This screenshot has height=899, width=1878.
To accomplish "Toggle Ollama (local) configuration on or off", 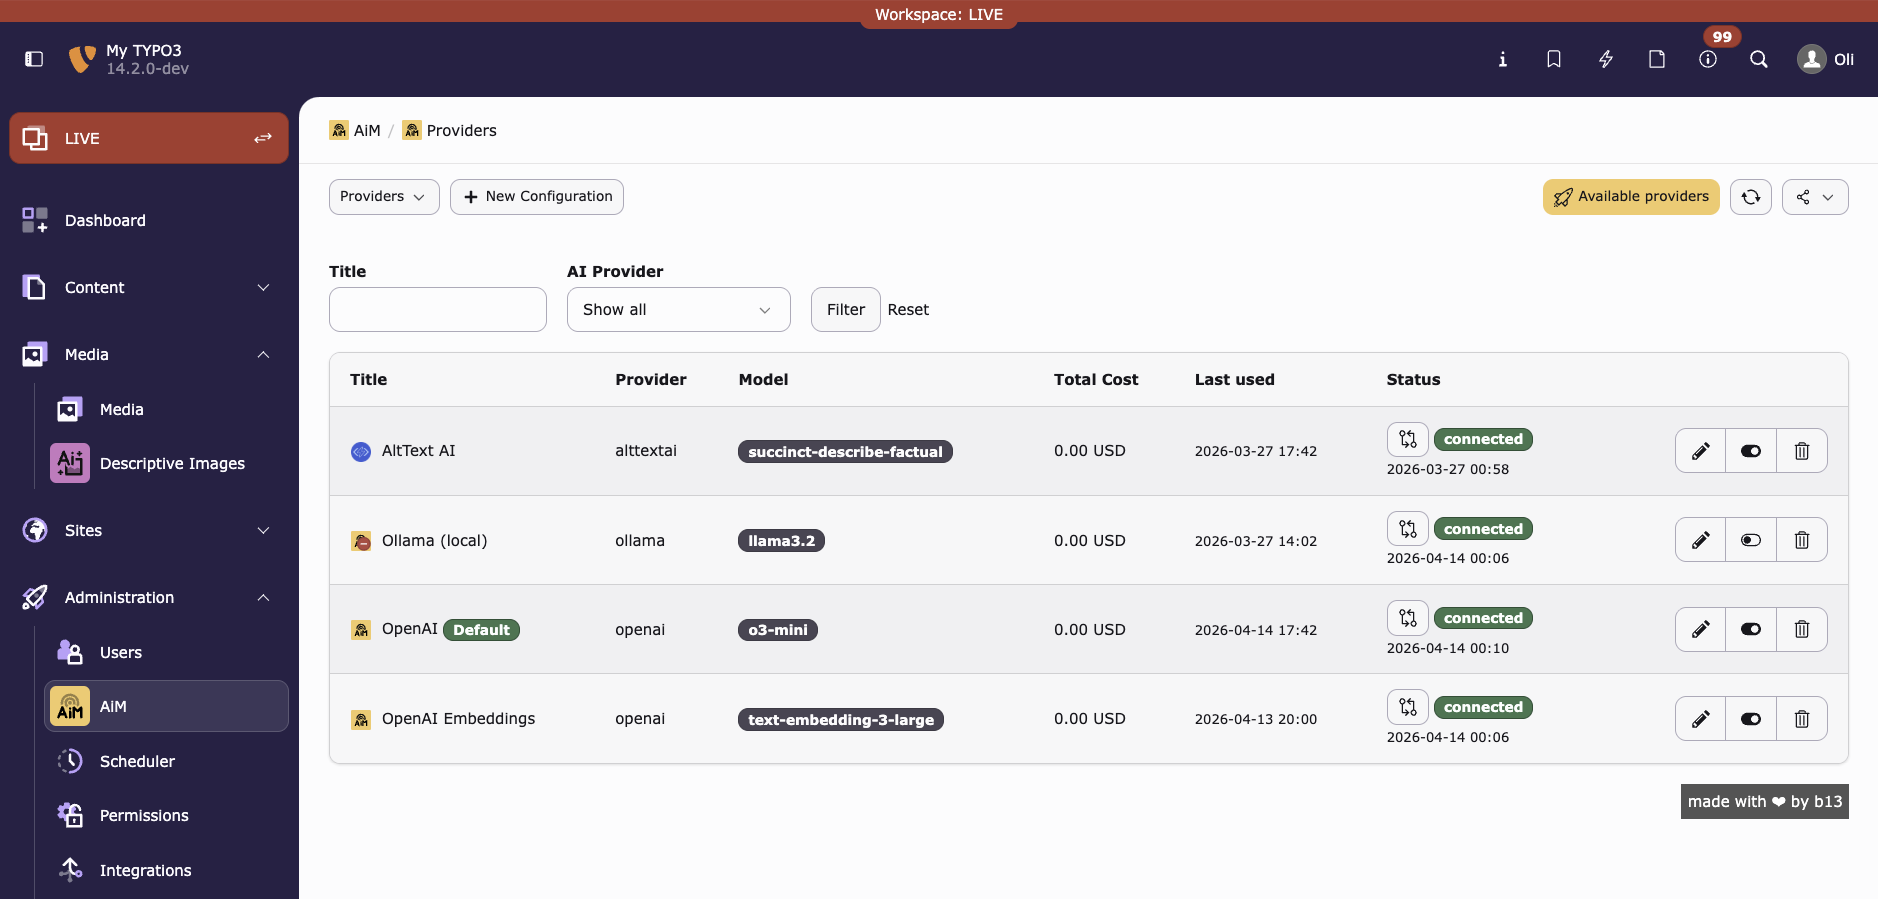I will click(x=1750, y=540).
